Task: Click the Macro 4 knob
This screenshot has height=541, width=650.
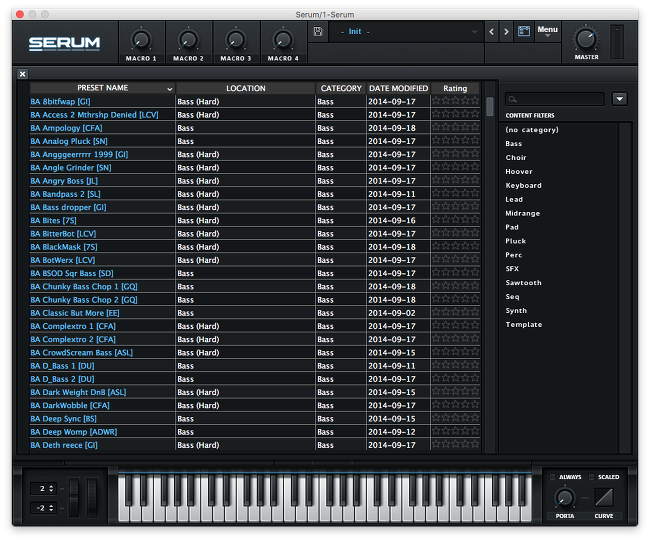Action: (x=283, y=40)
